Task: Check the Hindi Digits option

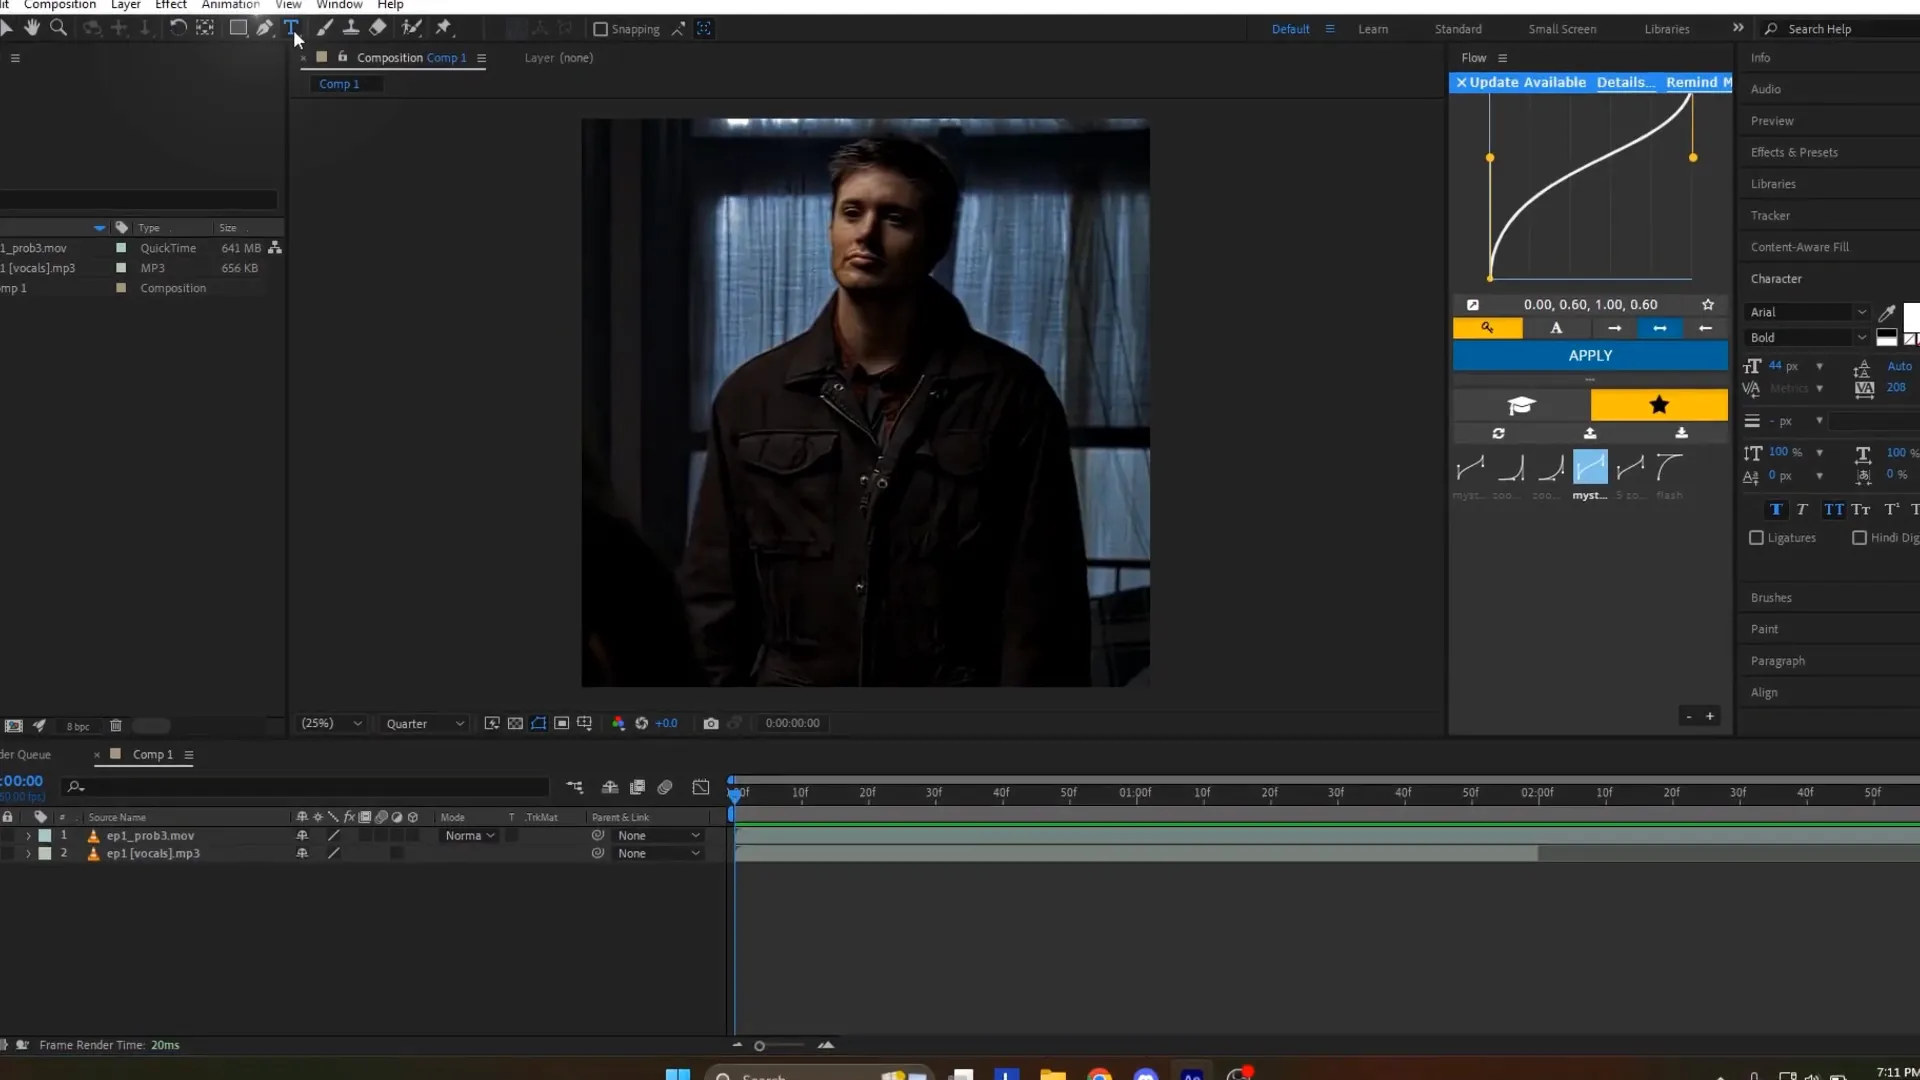Action: [1859, 538]
